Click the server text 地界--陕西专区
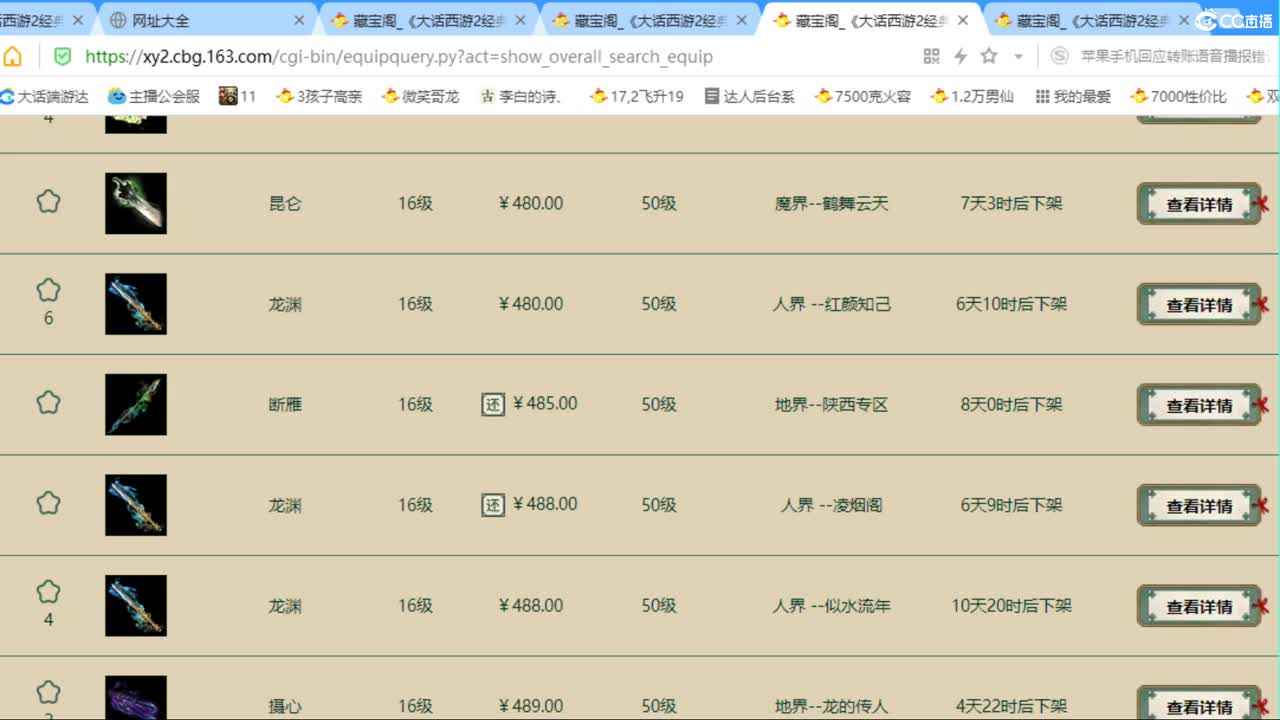 832,405
